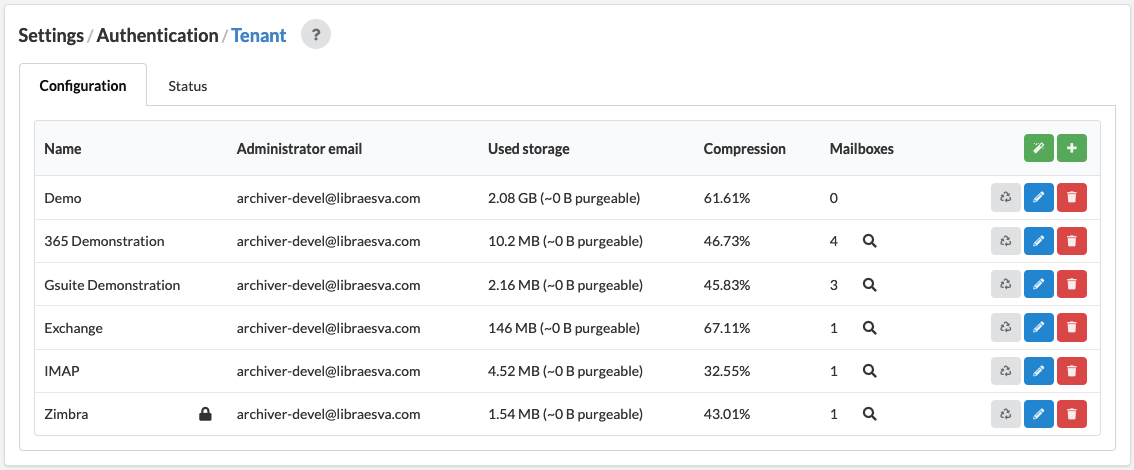Edit the Exchange tenant
Screen dimensions: 1134x470
click(x=1039, y=328)
